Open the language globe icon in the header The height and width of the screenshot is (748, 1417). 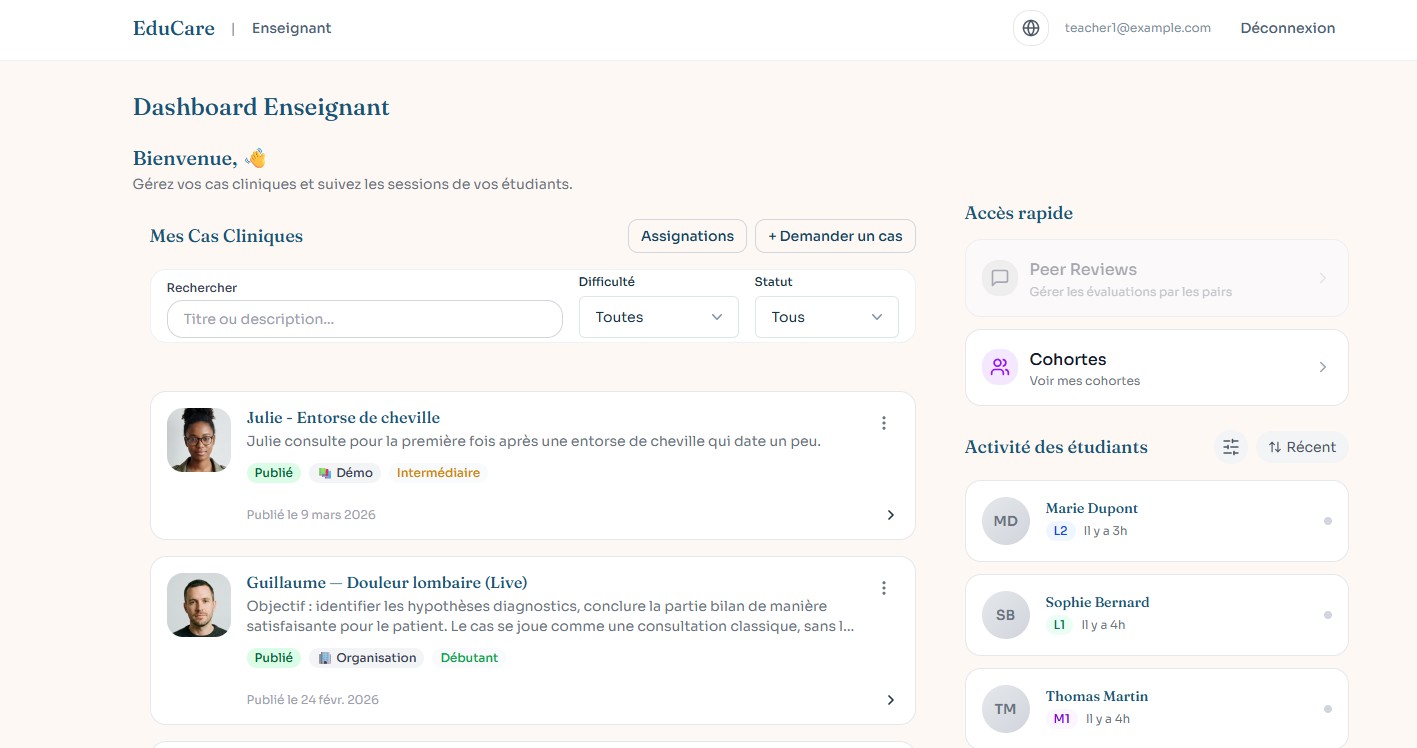(x=1030, y=28)
